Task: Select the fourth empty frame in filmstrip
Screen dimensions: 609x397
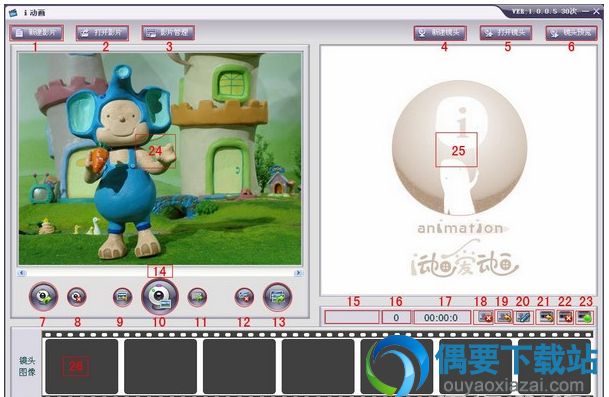Action: (318, 366)
